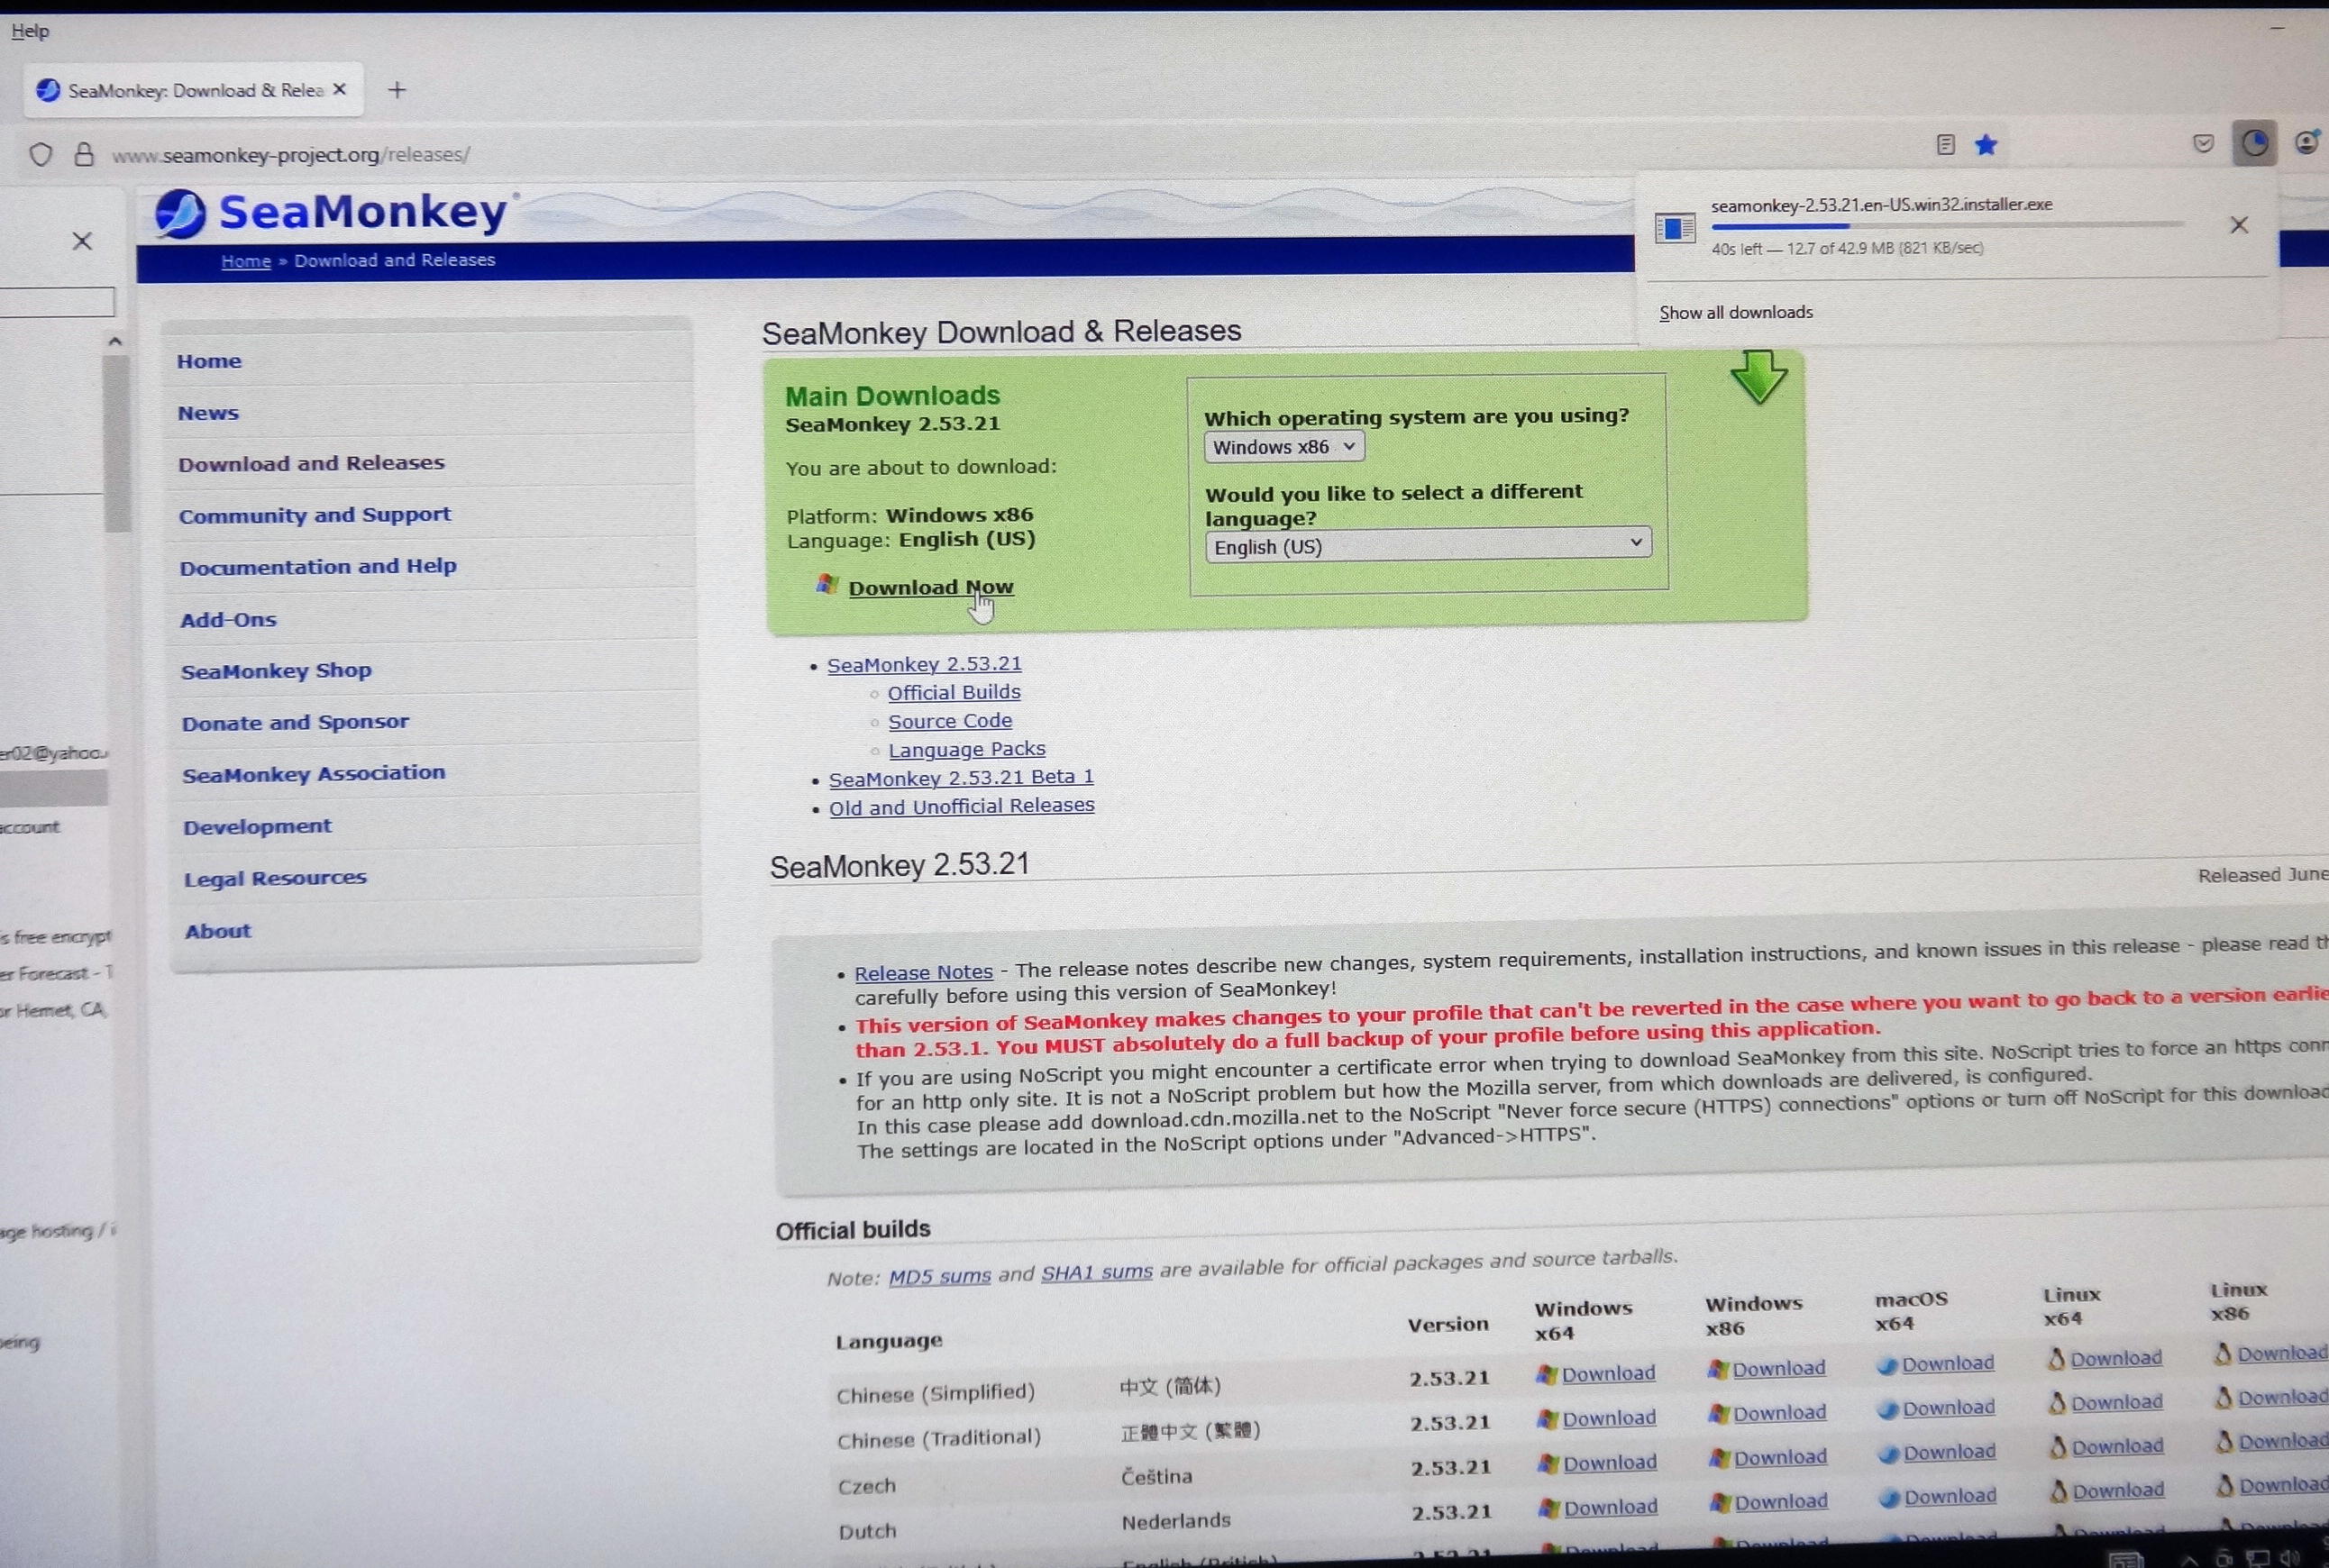Screen dimensions: 2329x1568
Task: Open Legal Resources navigation item
Action: tap(275, 878)
